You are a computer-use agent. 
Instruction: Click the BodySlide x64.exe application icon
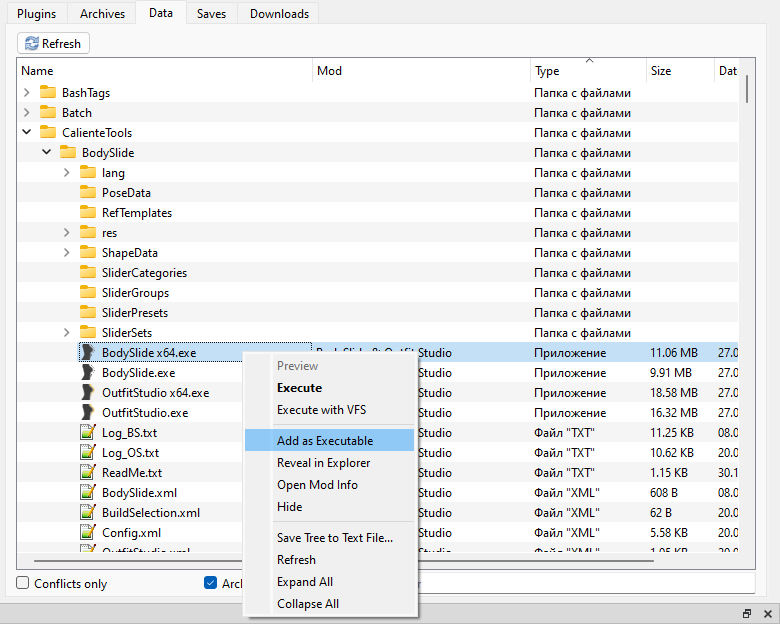tap(88, 352)
